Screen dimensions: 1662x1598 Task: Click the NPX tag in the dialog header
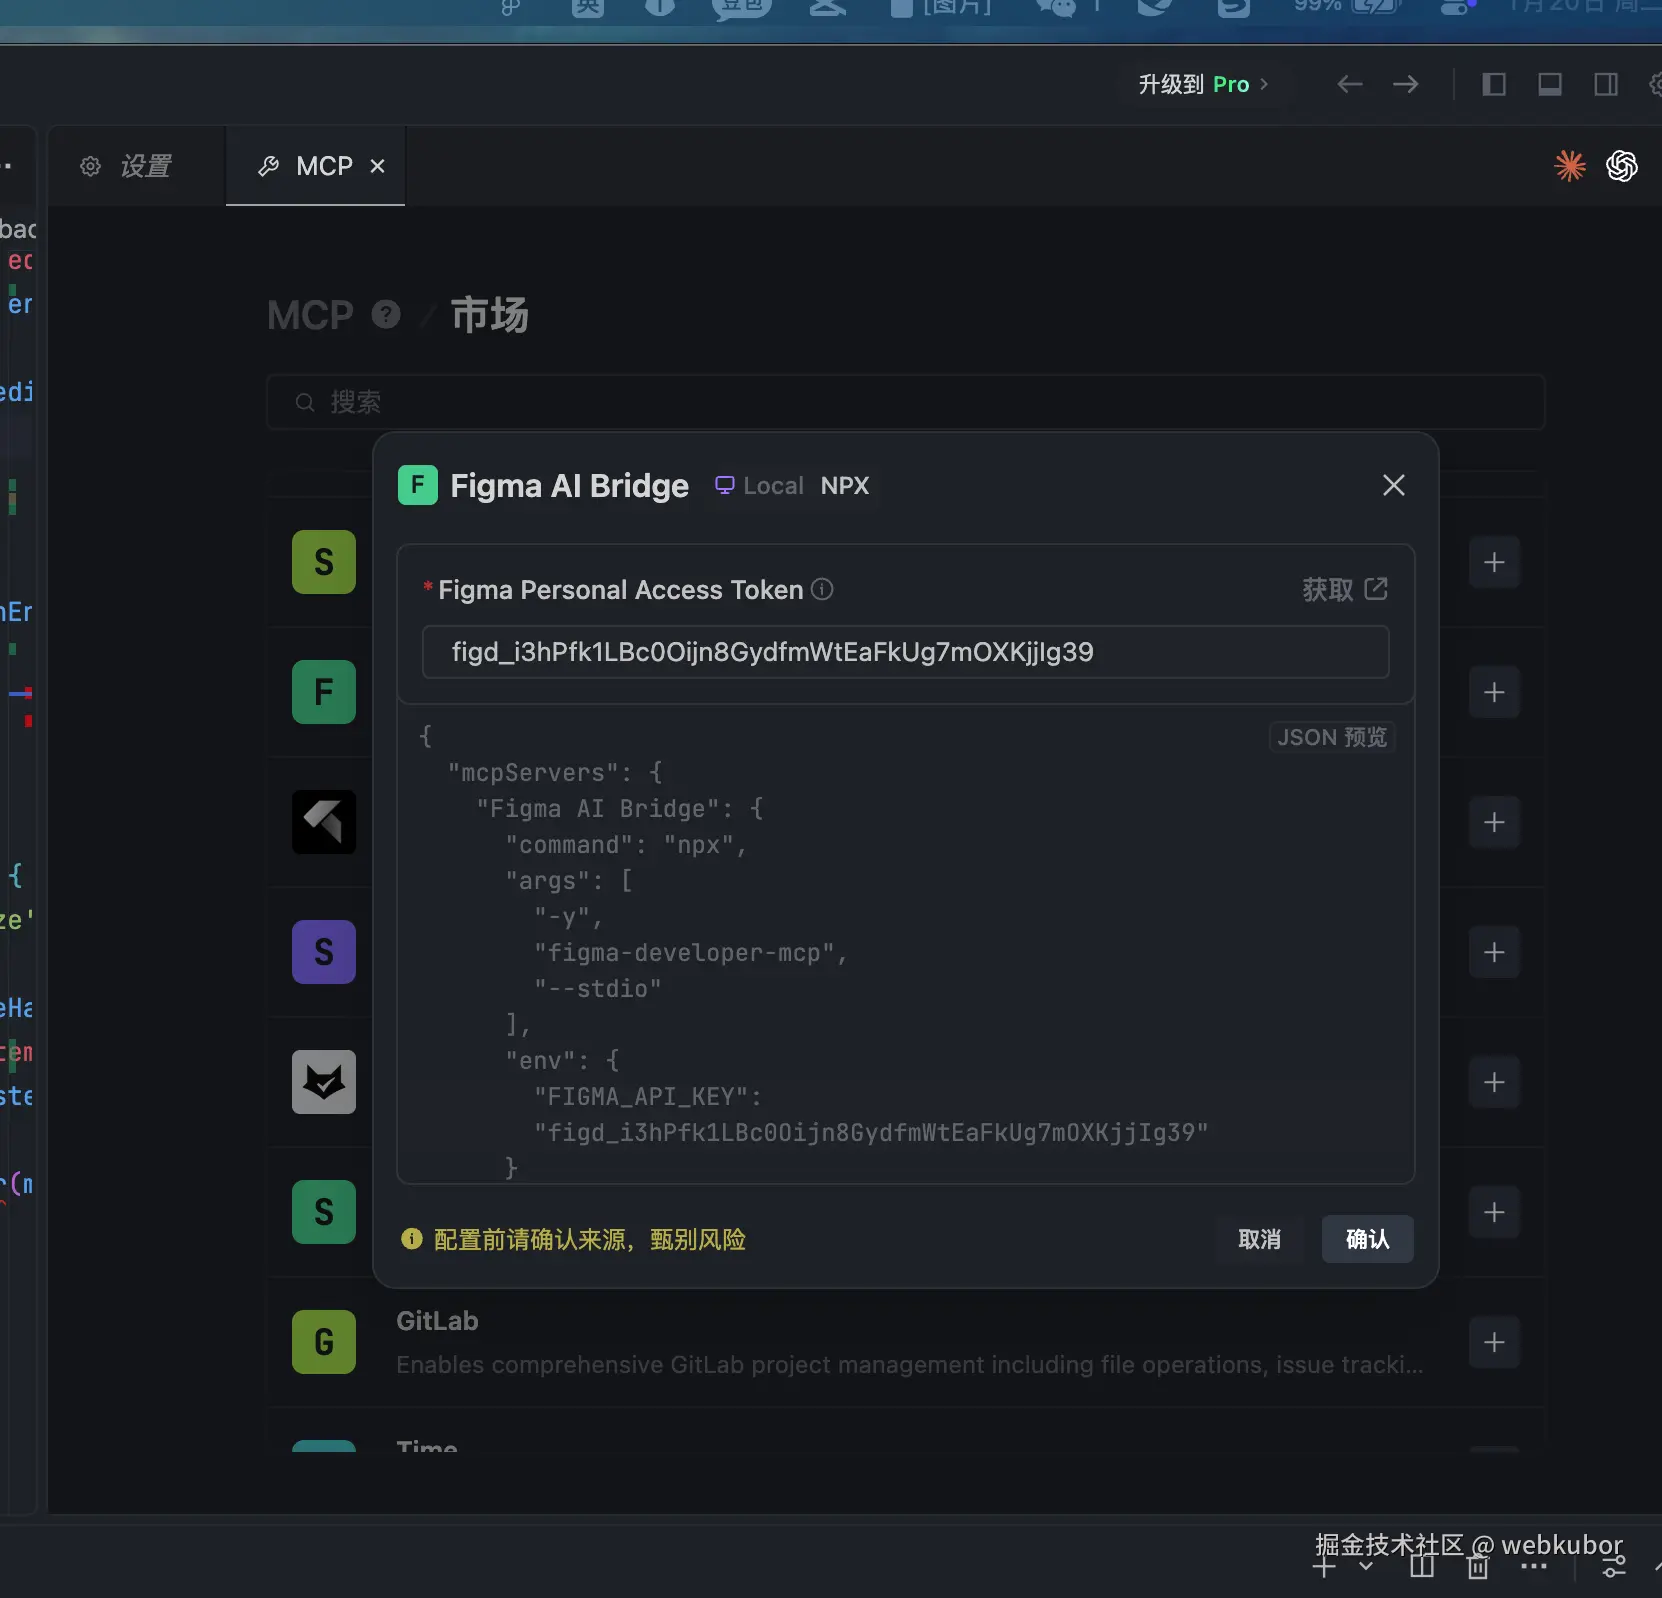(x=845, y=485)
